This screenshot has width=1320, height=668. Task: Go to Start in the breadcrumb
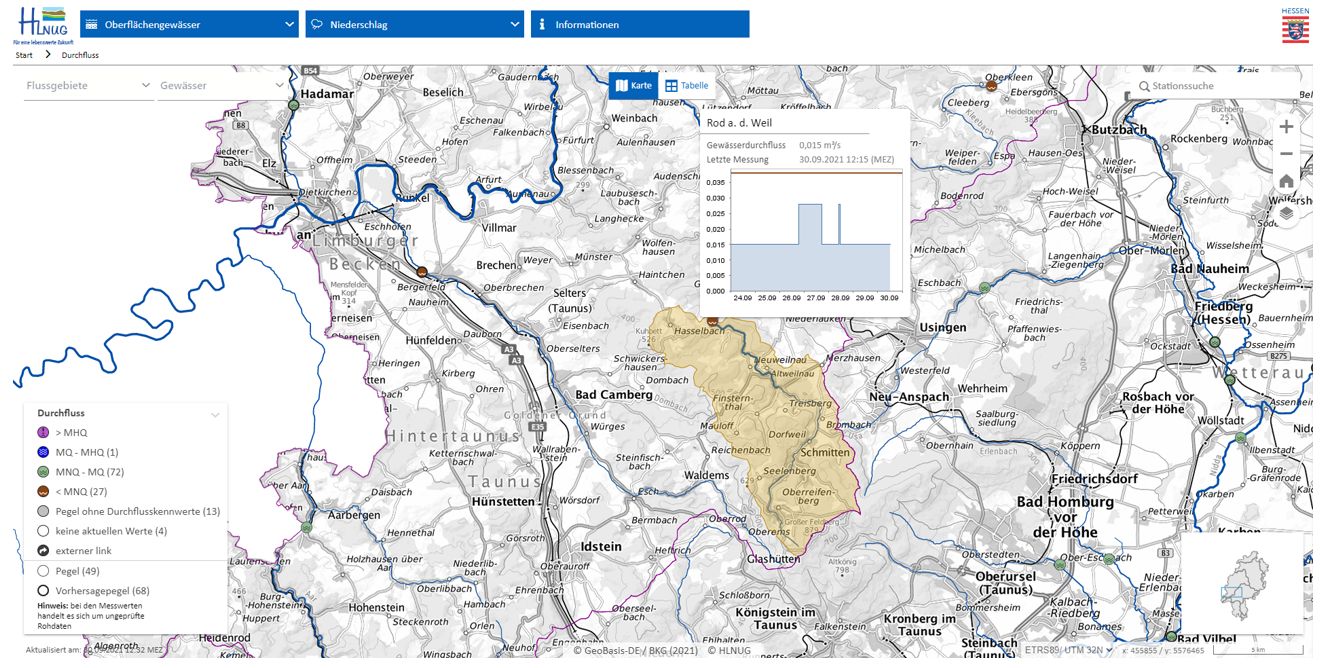pos(23,55)
